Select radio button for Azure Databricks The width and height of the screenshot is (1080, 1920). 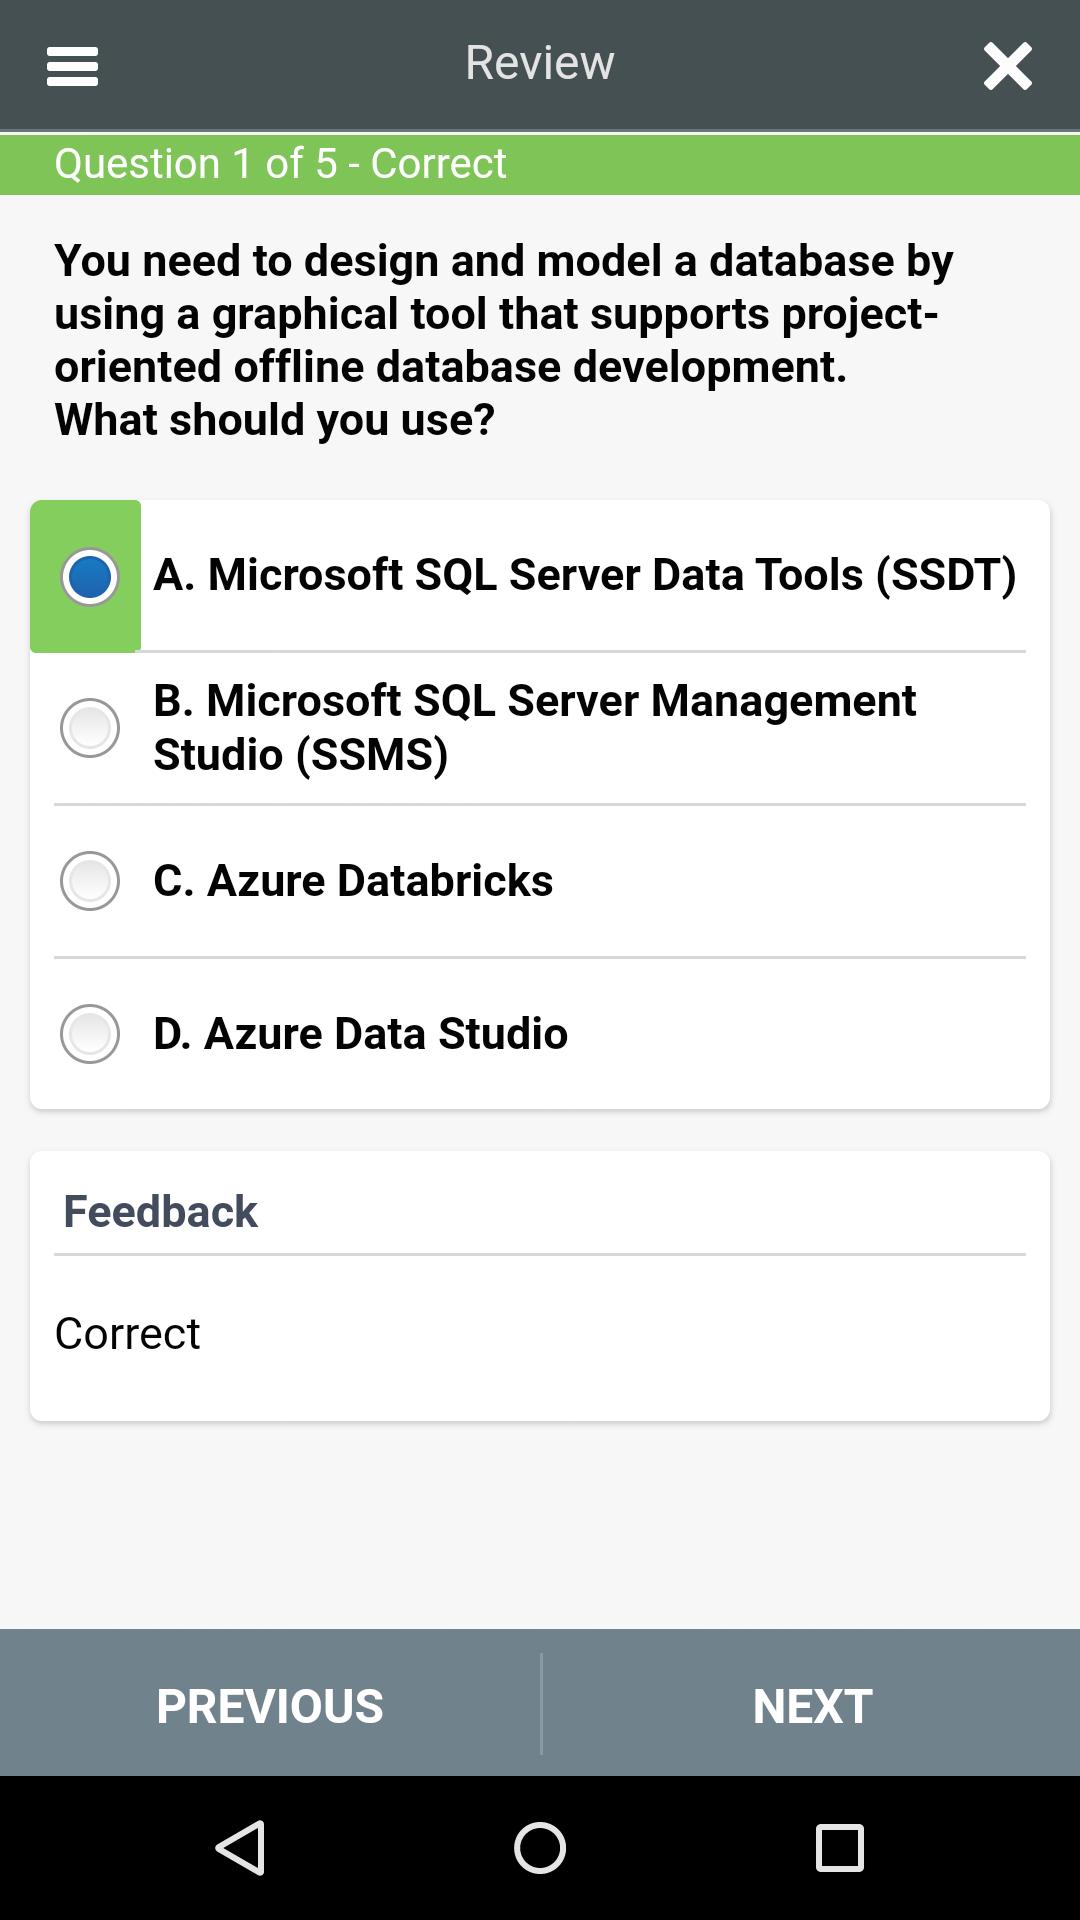tap(90, 880)
